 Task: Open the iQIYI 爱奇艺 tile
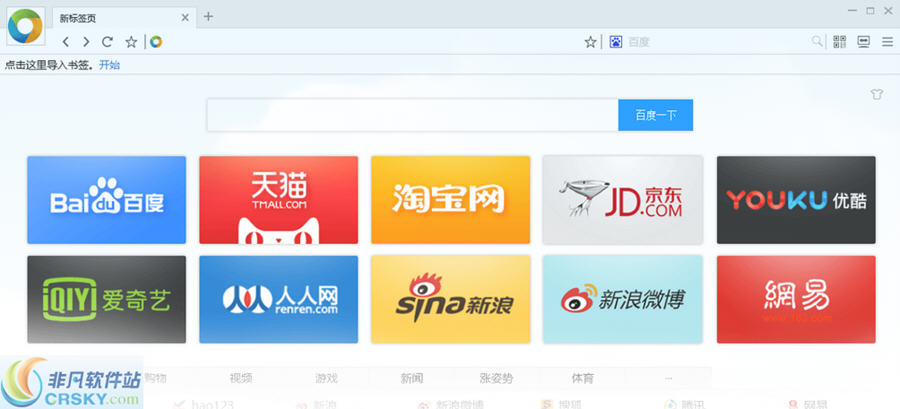107,299
